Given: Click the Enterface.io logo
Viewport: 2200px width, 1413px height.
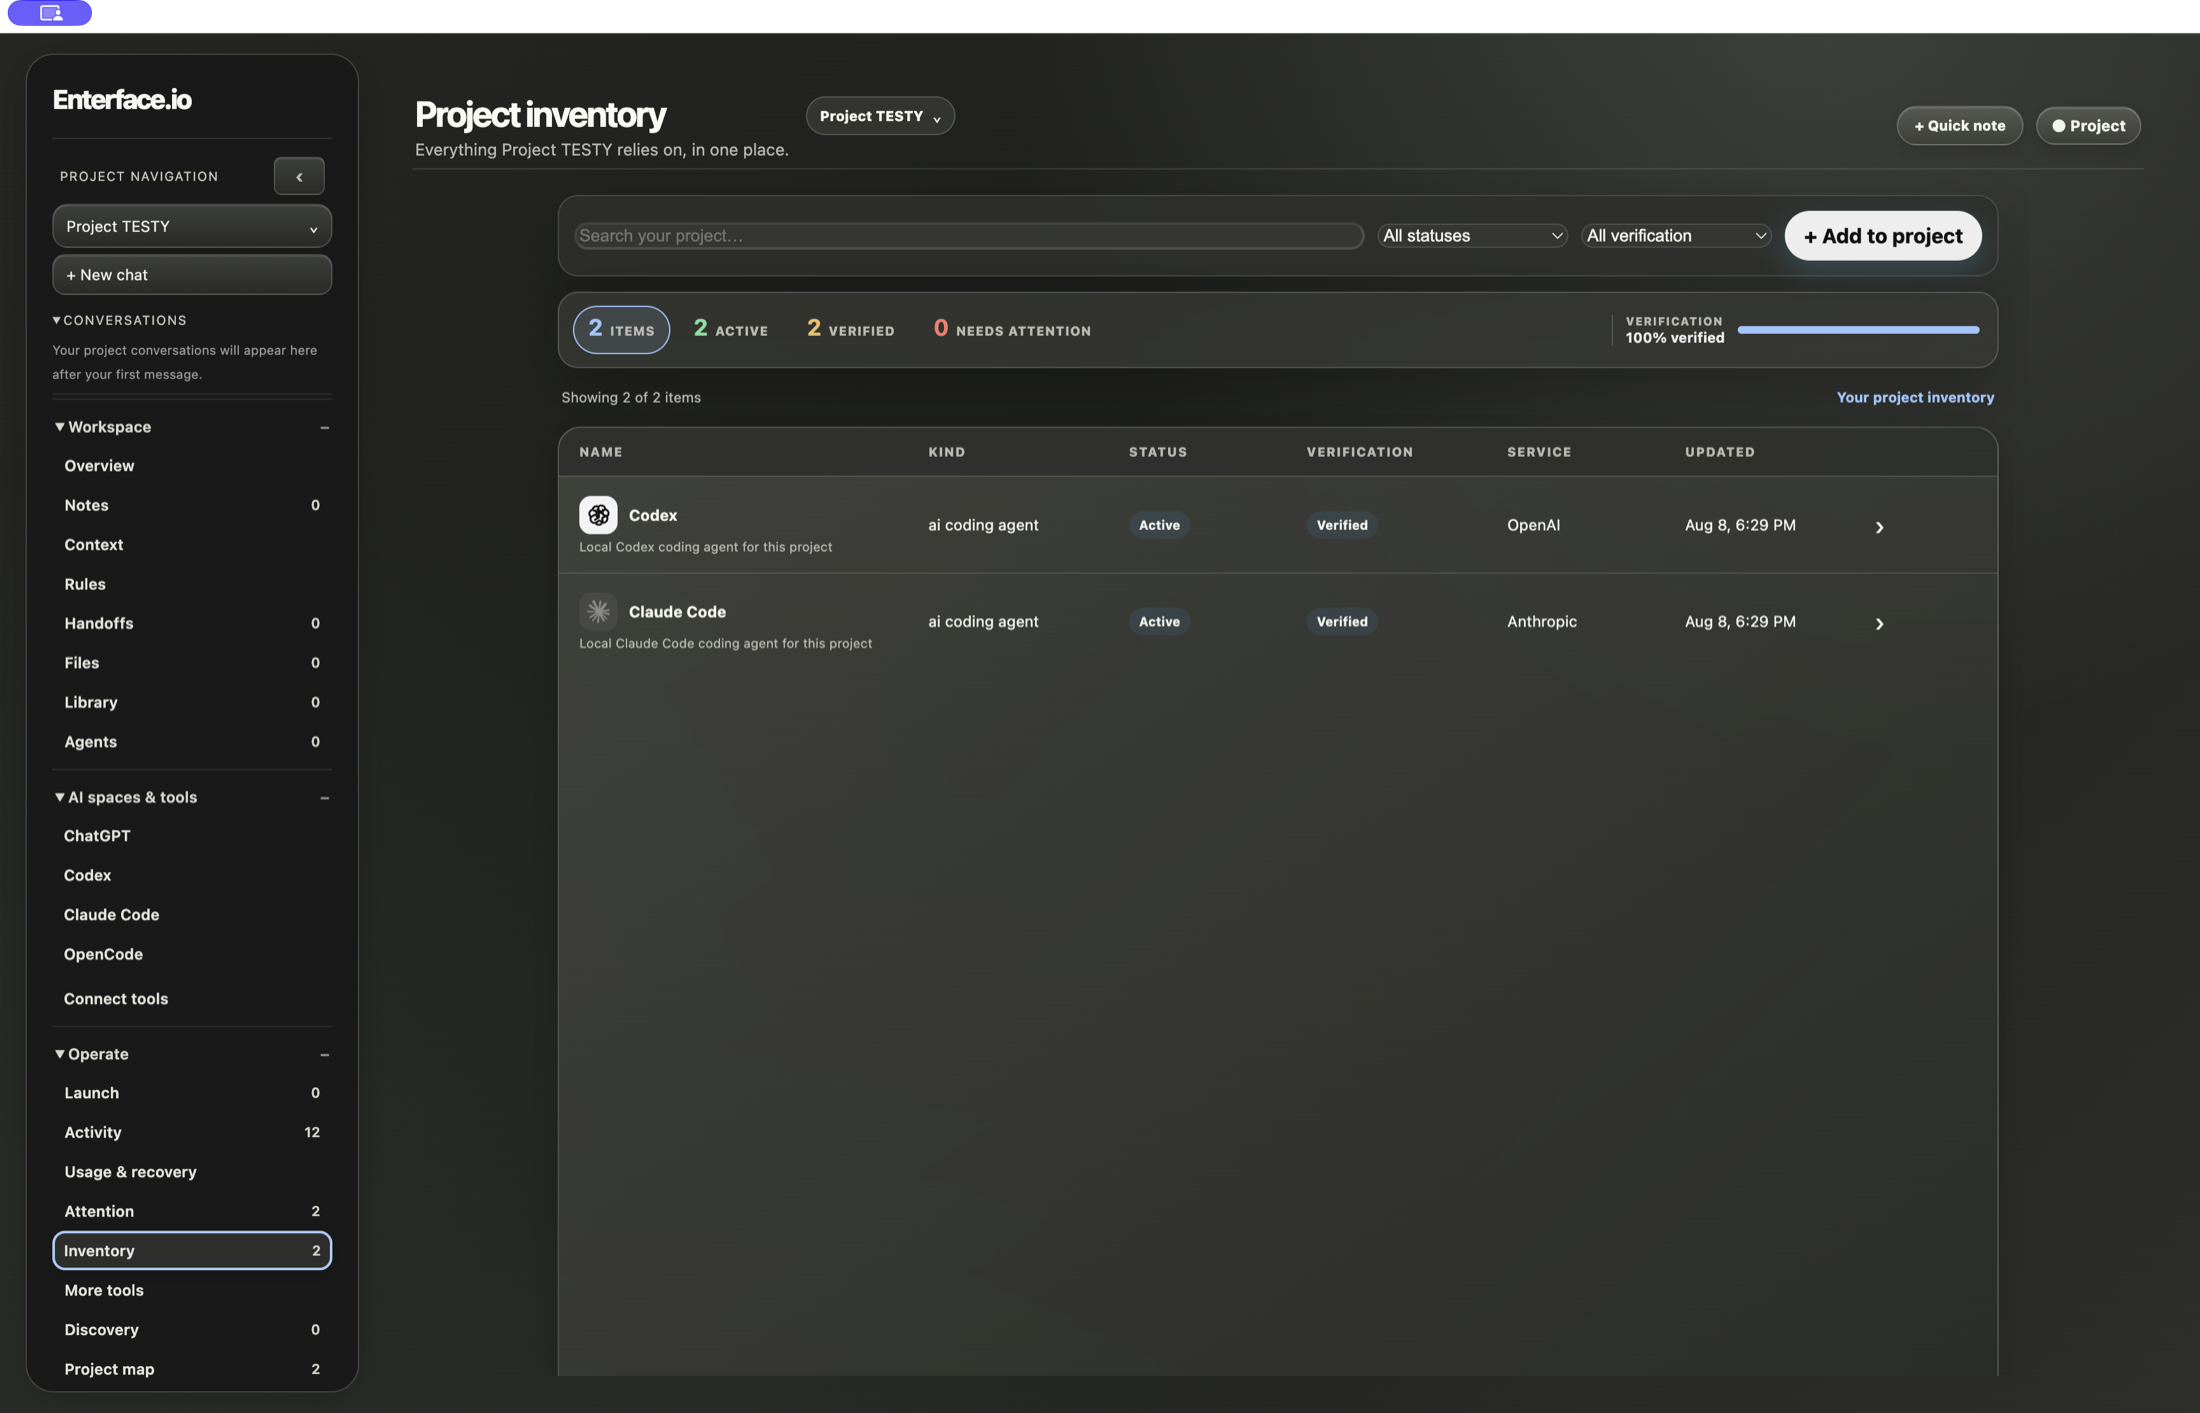Looking at the screenshot, I should point(122,99).
